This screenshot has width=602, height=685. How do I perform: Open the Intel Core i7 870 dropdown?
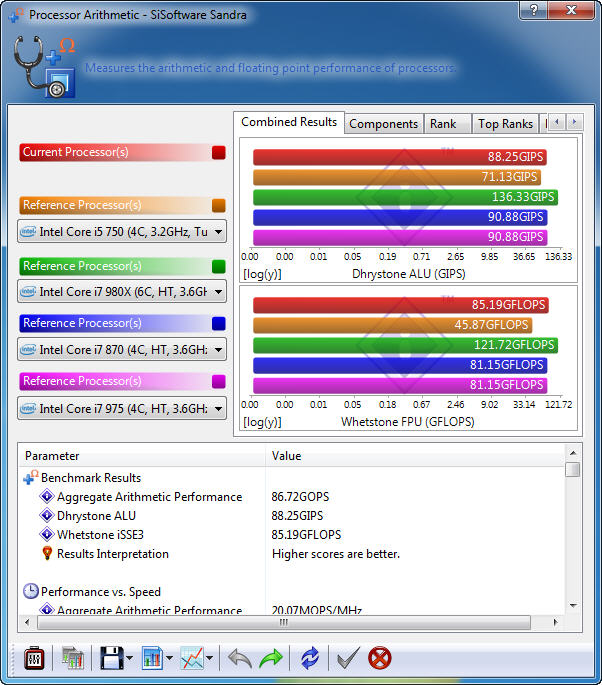(122, 349)
